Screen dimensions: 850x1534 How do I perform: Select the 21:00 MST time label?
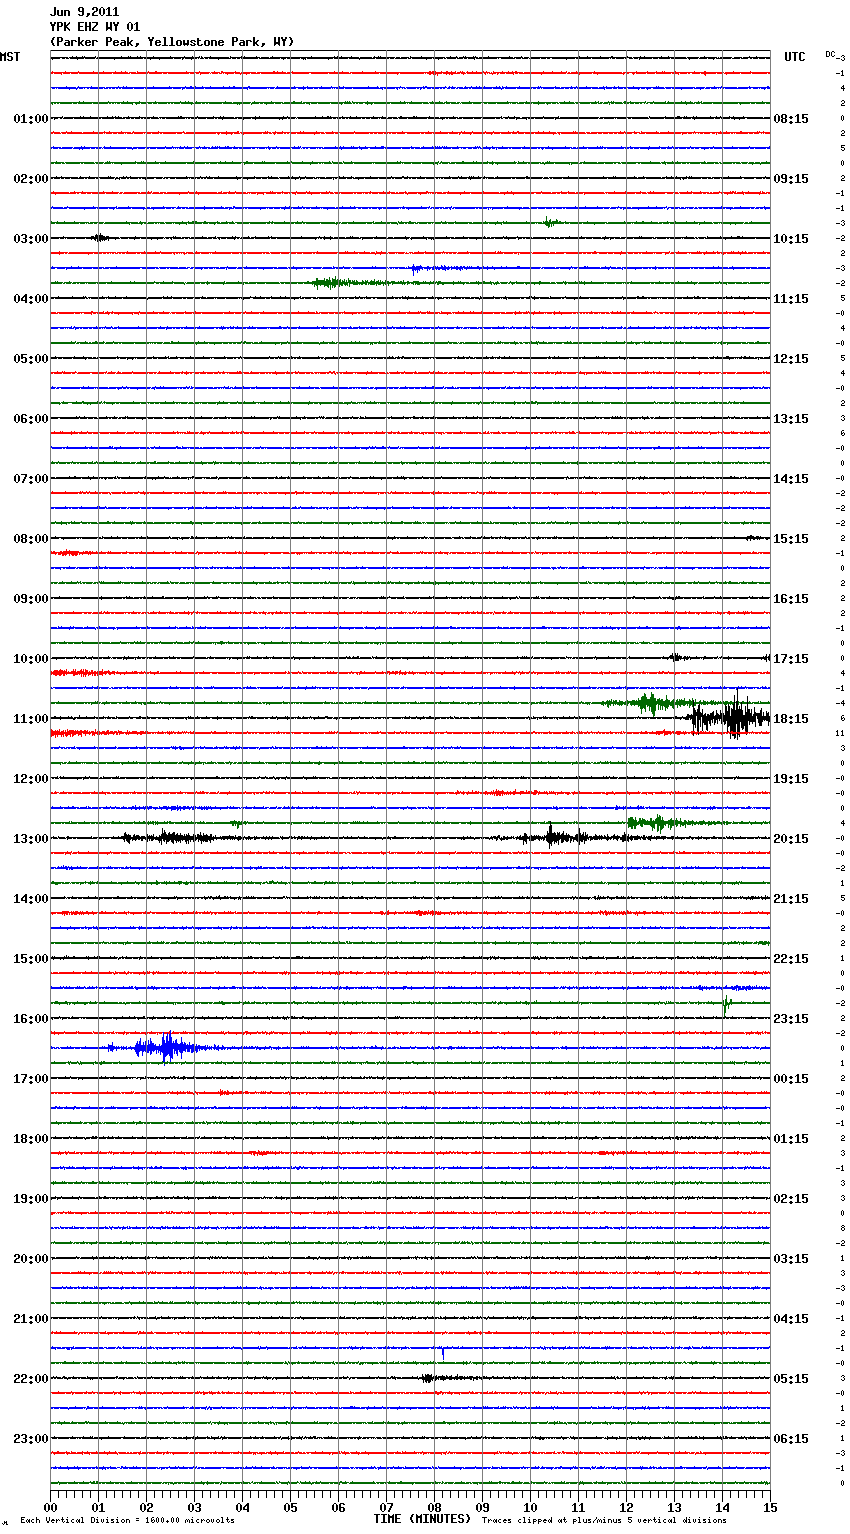[31, 1319]
